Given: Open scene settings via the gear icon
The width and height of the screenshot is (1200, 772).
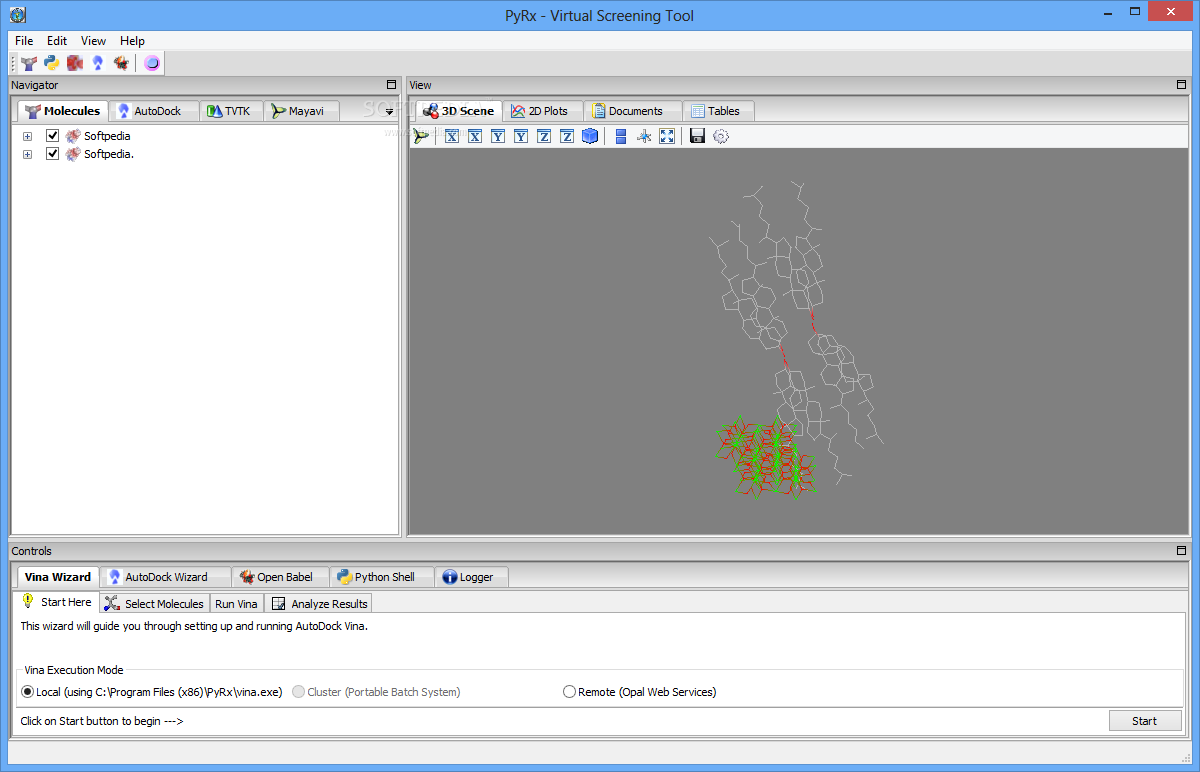Looking at the screenshot, I should coord(719,136).
